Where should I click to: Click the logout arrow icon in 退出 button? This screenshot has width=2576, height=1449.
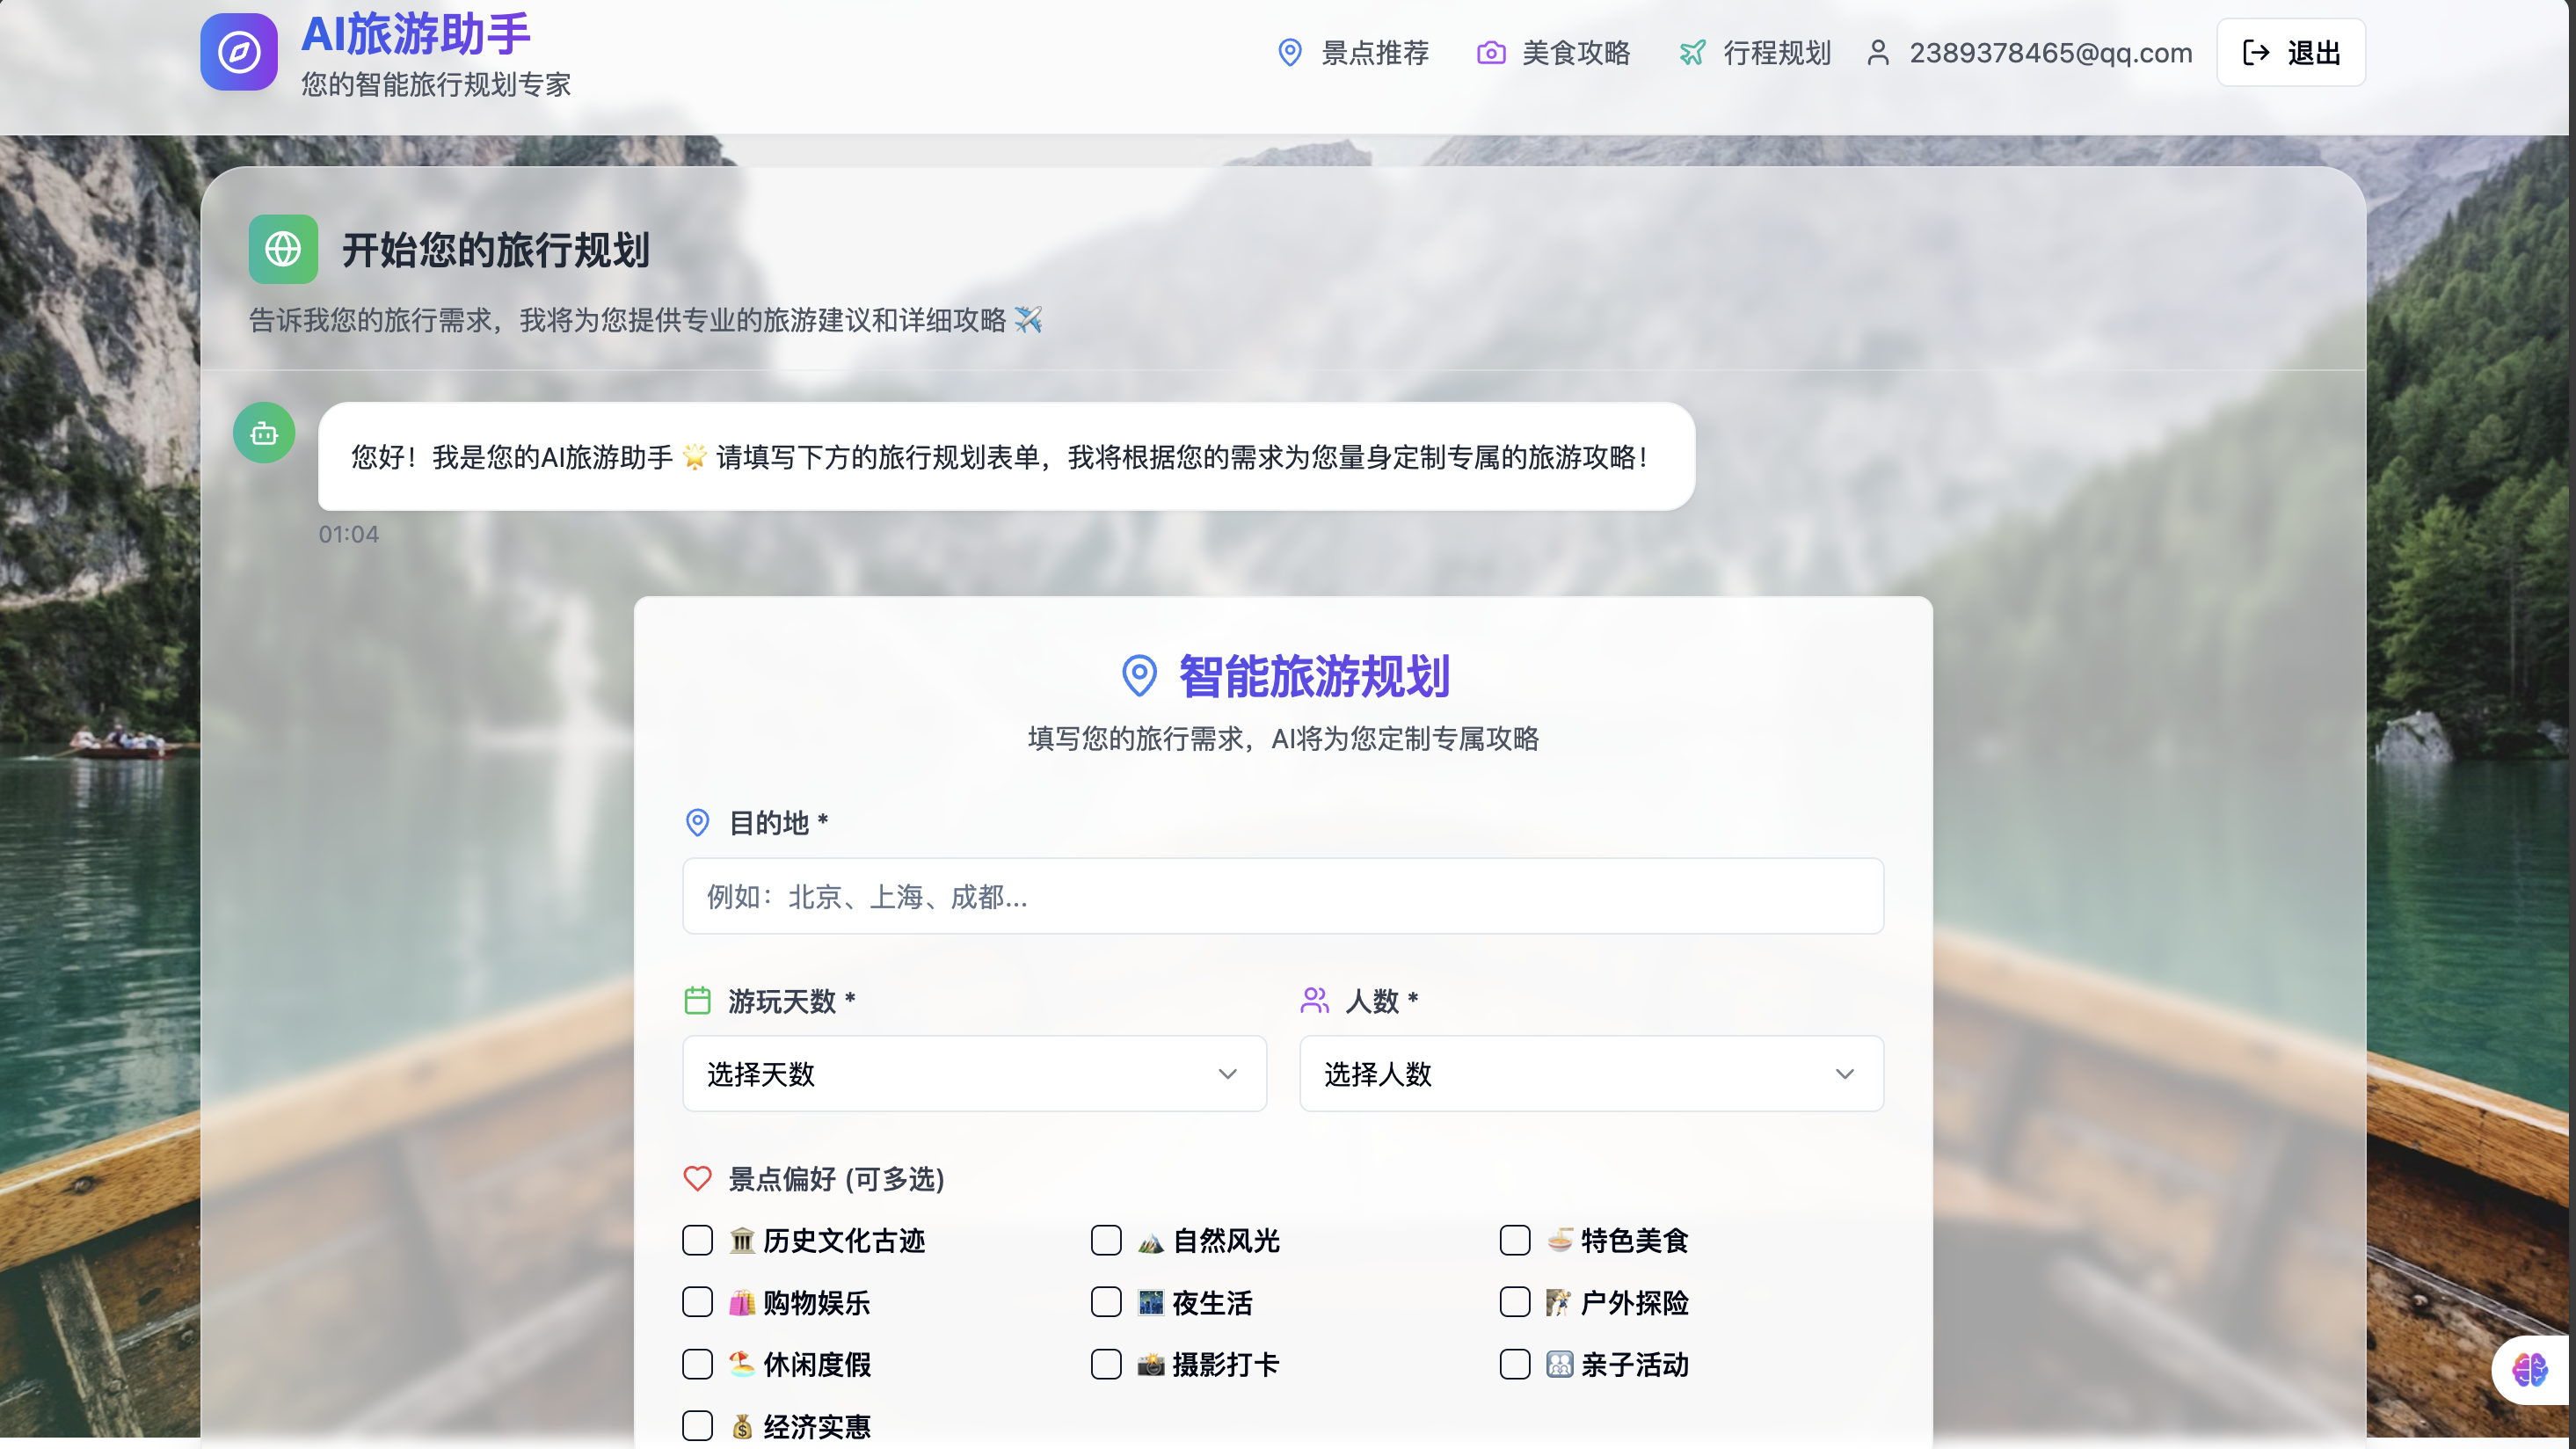coord(2255,53)
